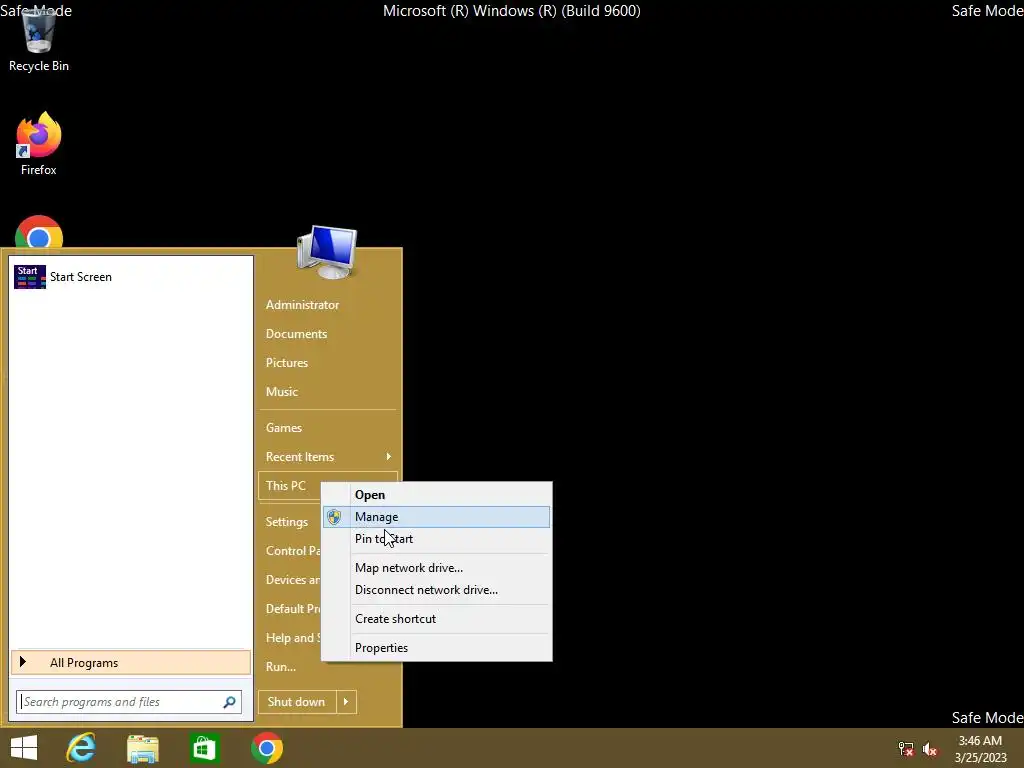Click the network status tray icon
The height and width of the screenshot is (768, 1024).
(x=906, y=749)
